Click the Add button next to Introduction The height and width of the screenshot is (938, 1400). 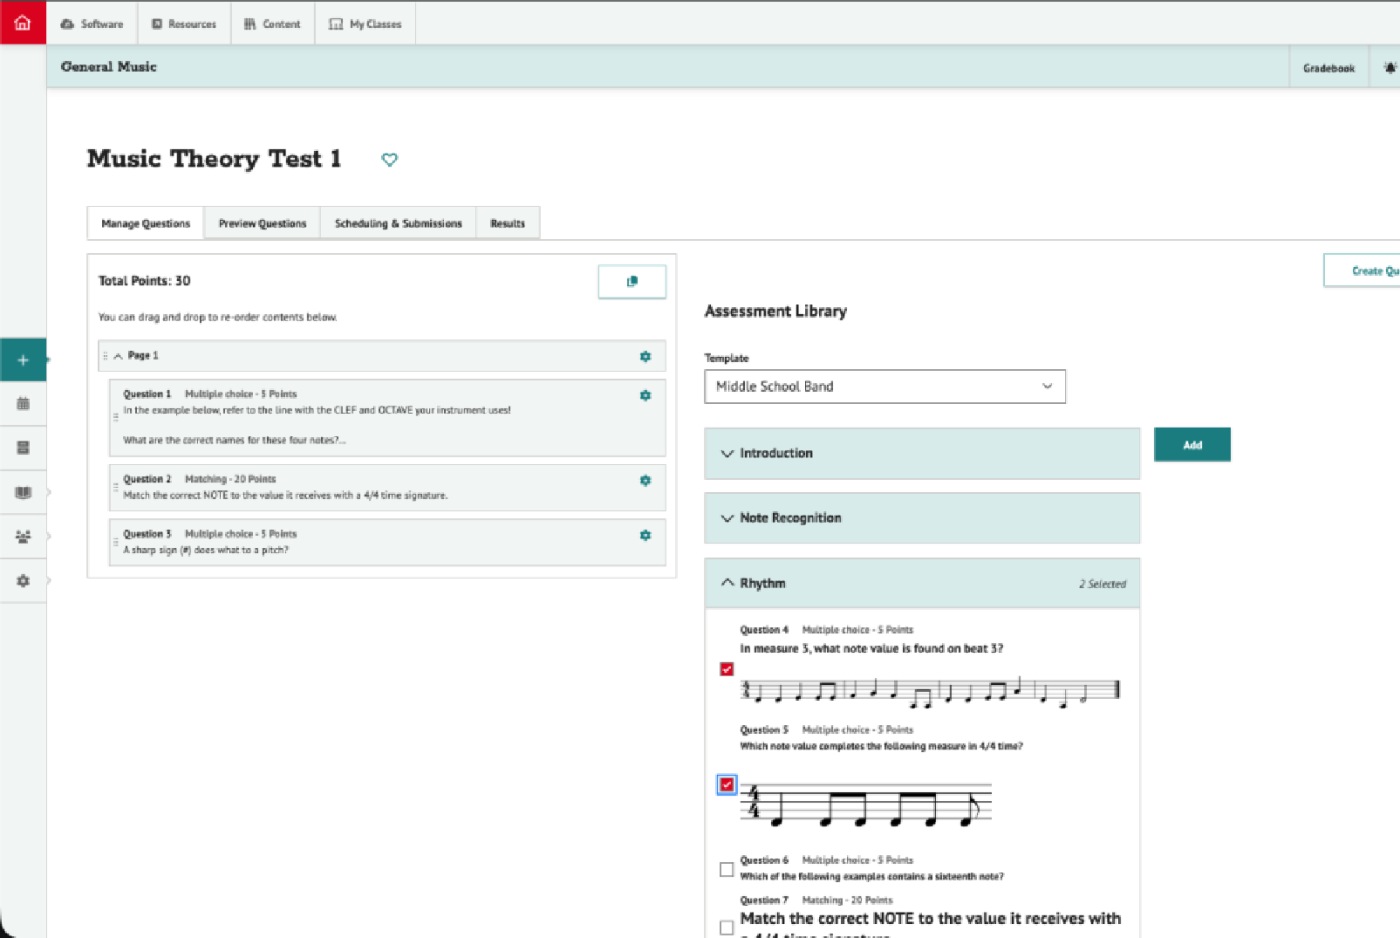[x=1192, y=444]
